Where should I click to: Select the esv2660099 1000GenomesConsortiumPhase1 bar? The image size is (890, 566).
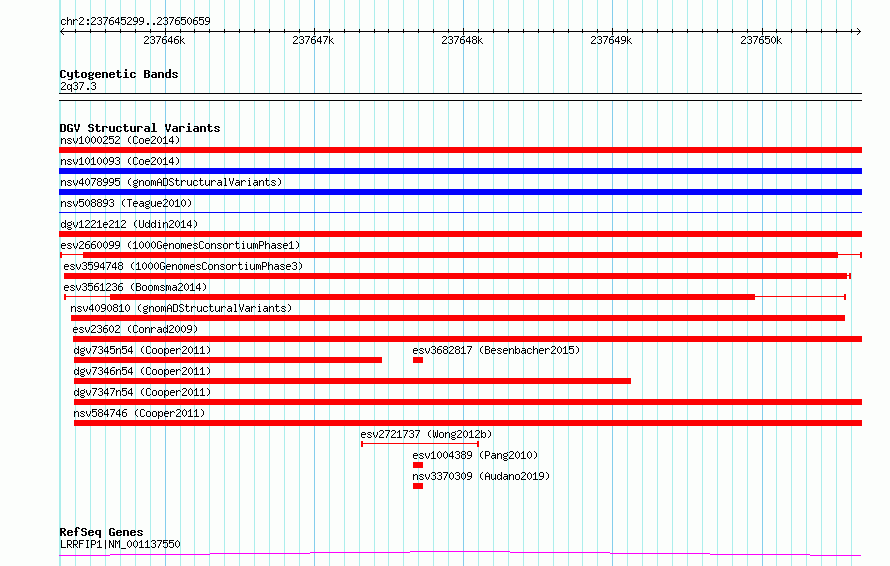(x=460, y=255)
